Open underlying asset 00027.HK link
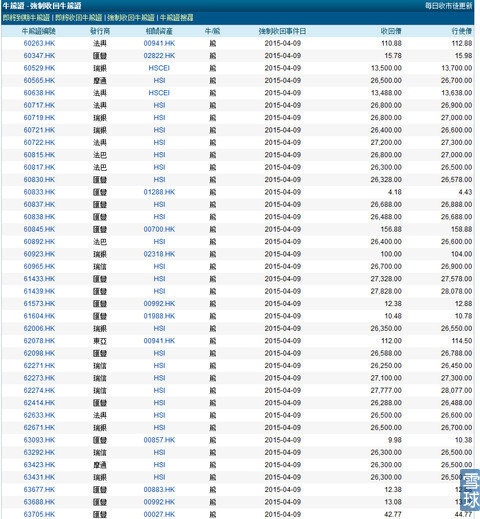Image resolution: width=480 pixels, height=519 pixels. coord(159,514)
